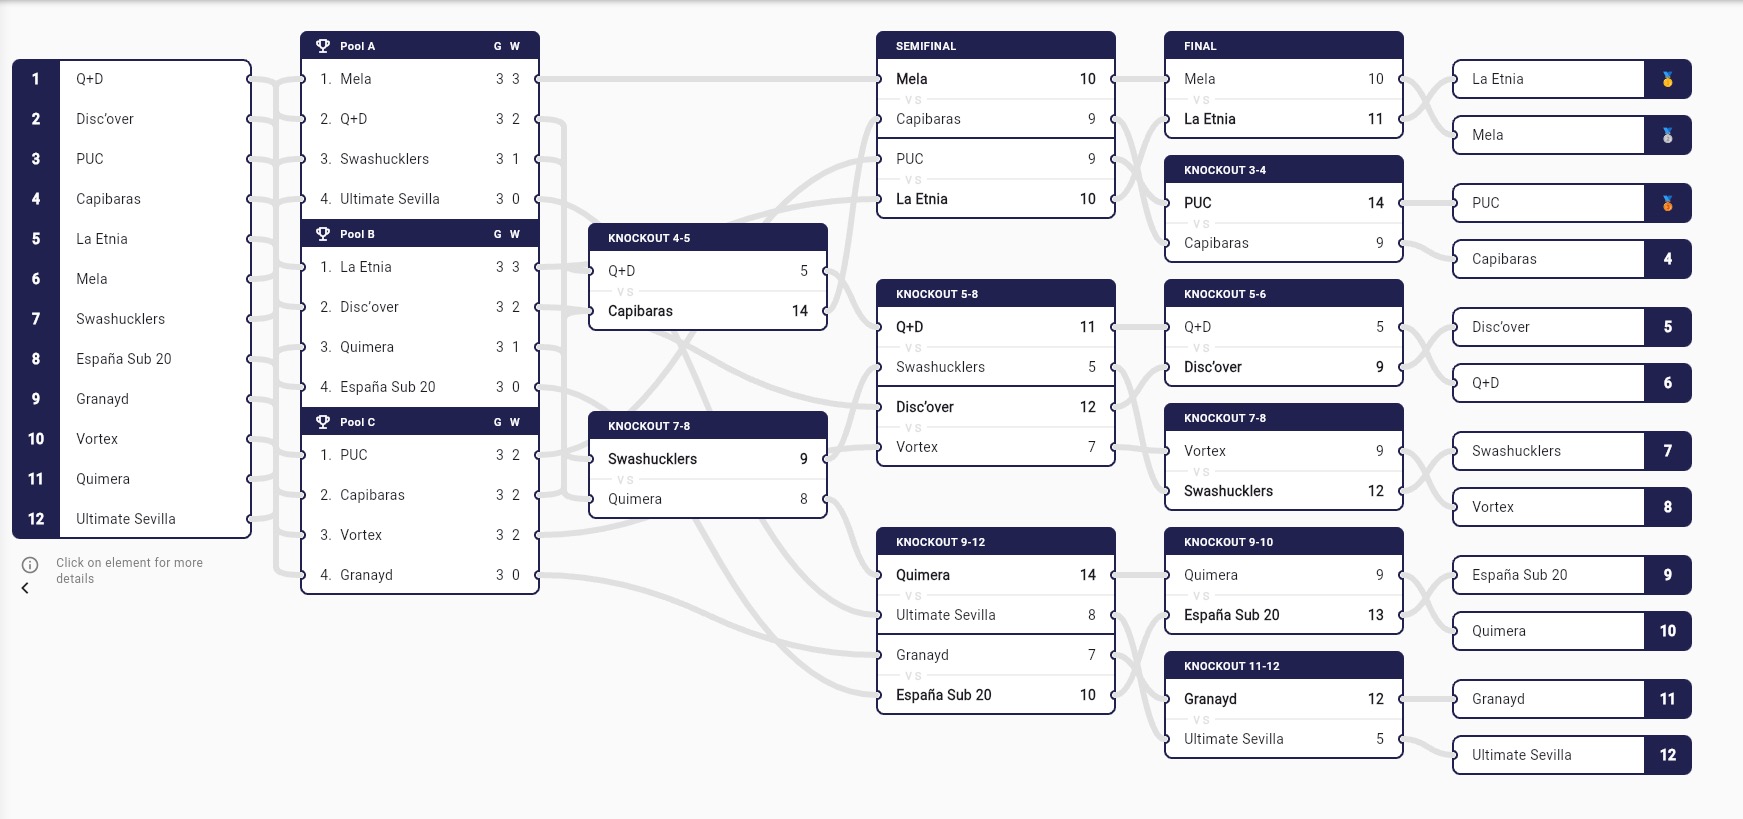
Task: Click the bronze medal beside PUC
Action: tap(1667, 203)
